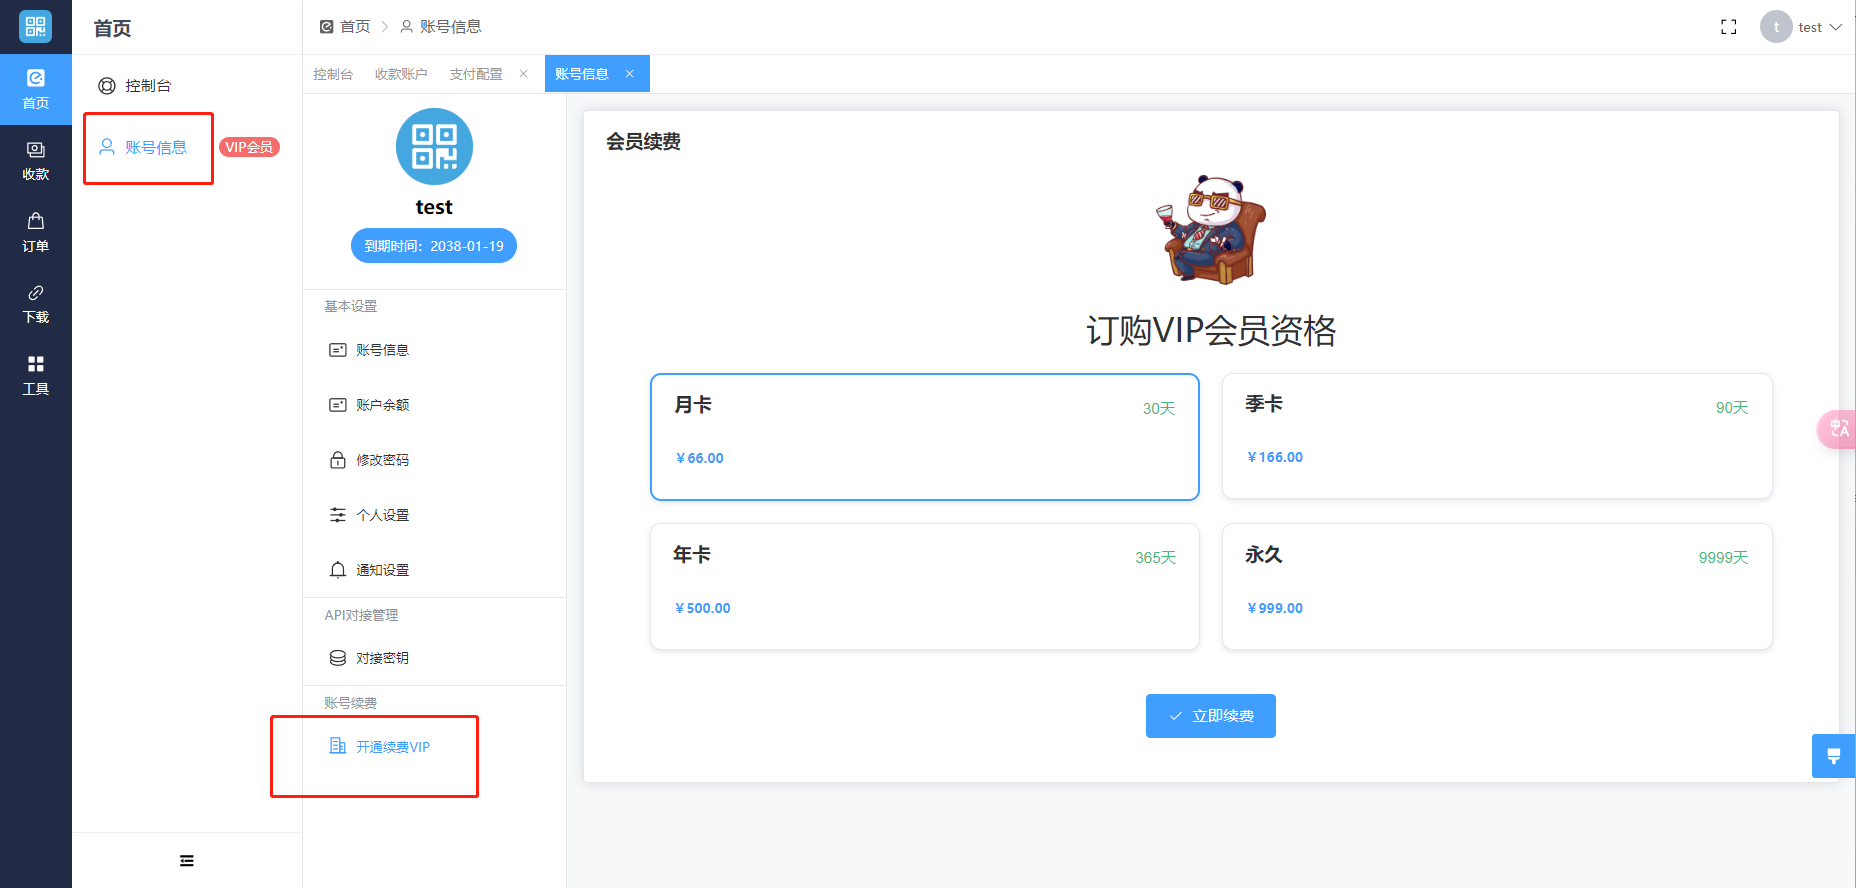
Task: Close the 支付配置 tab
Action: point(523,74)
